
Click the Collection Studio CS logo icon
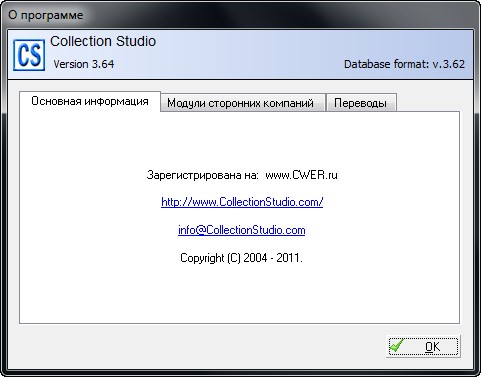click(29, 55)
